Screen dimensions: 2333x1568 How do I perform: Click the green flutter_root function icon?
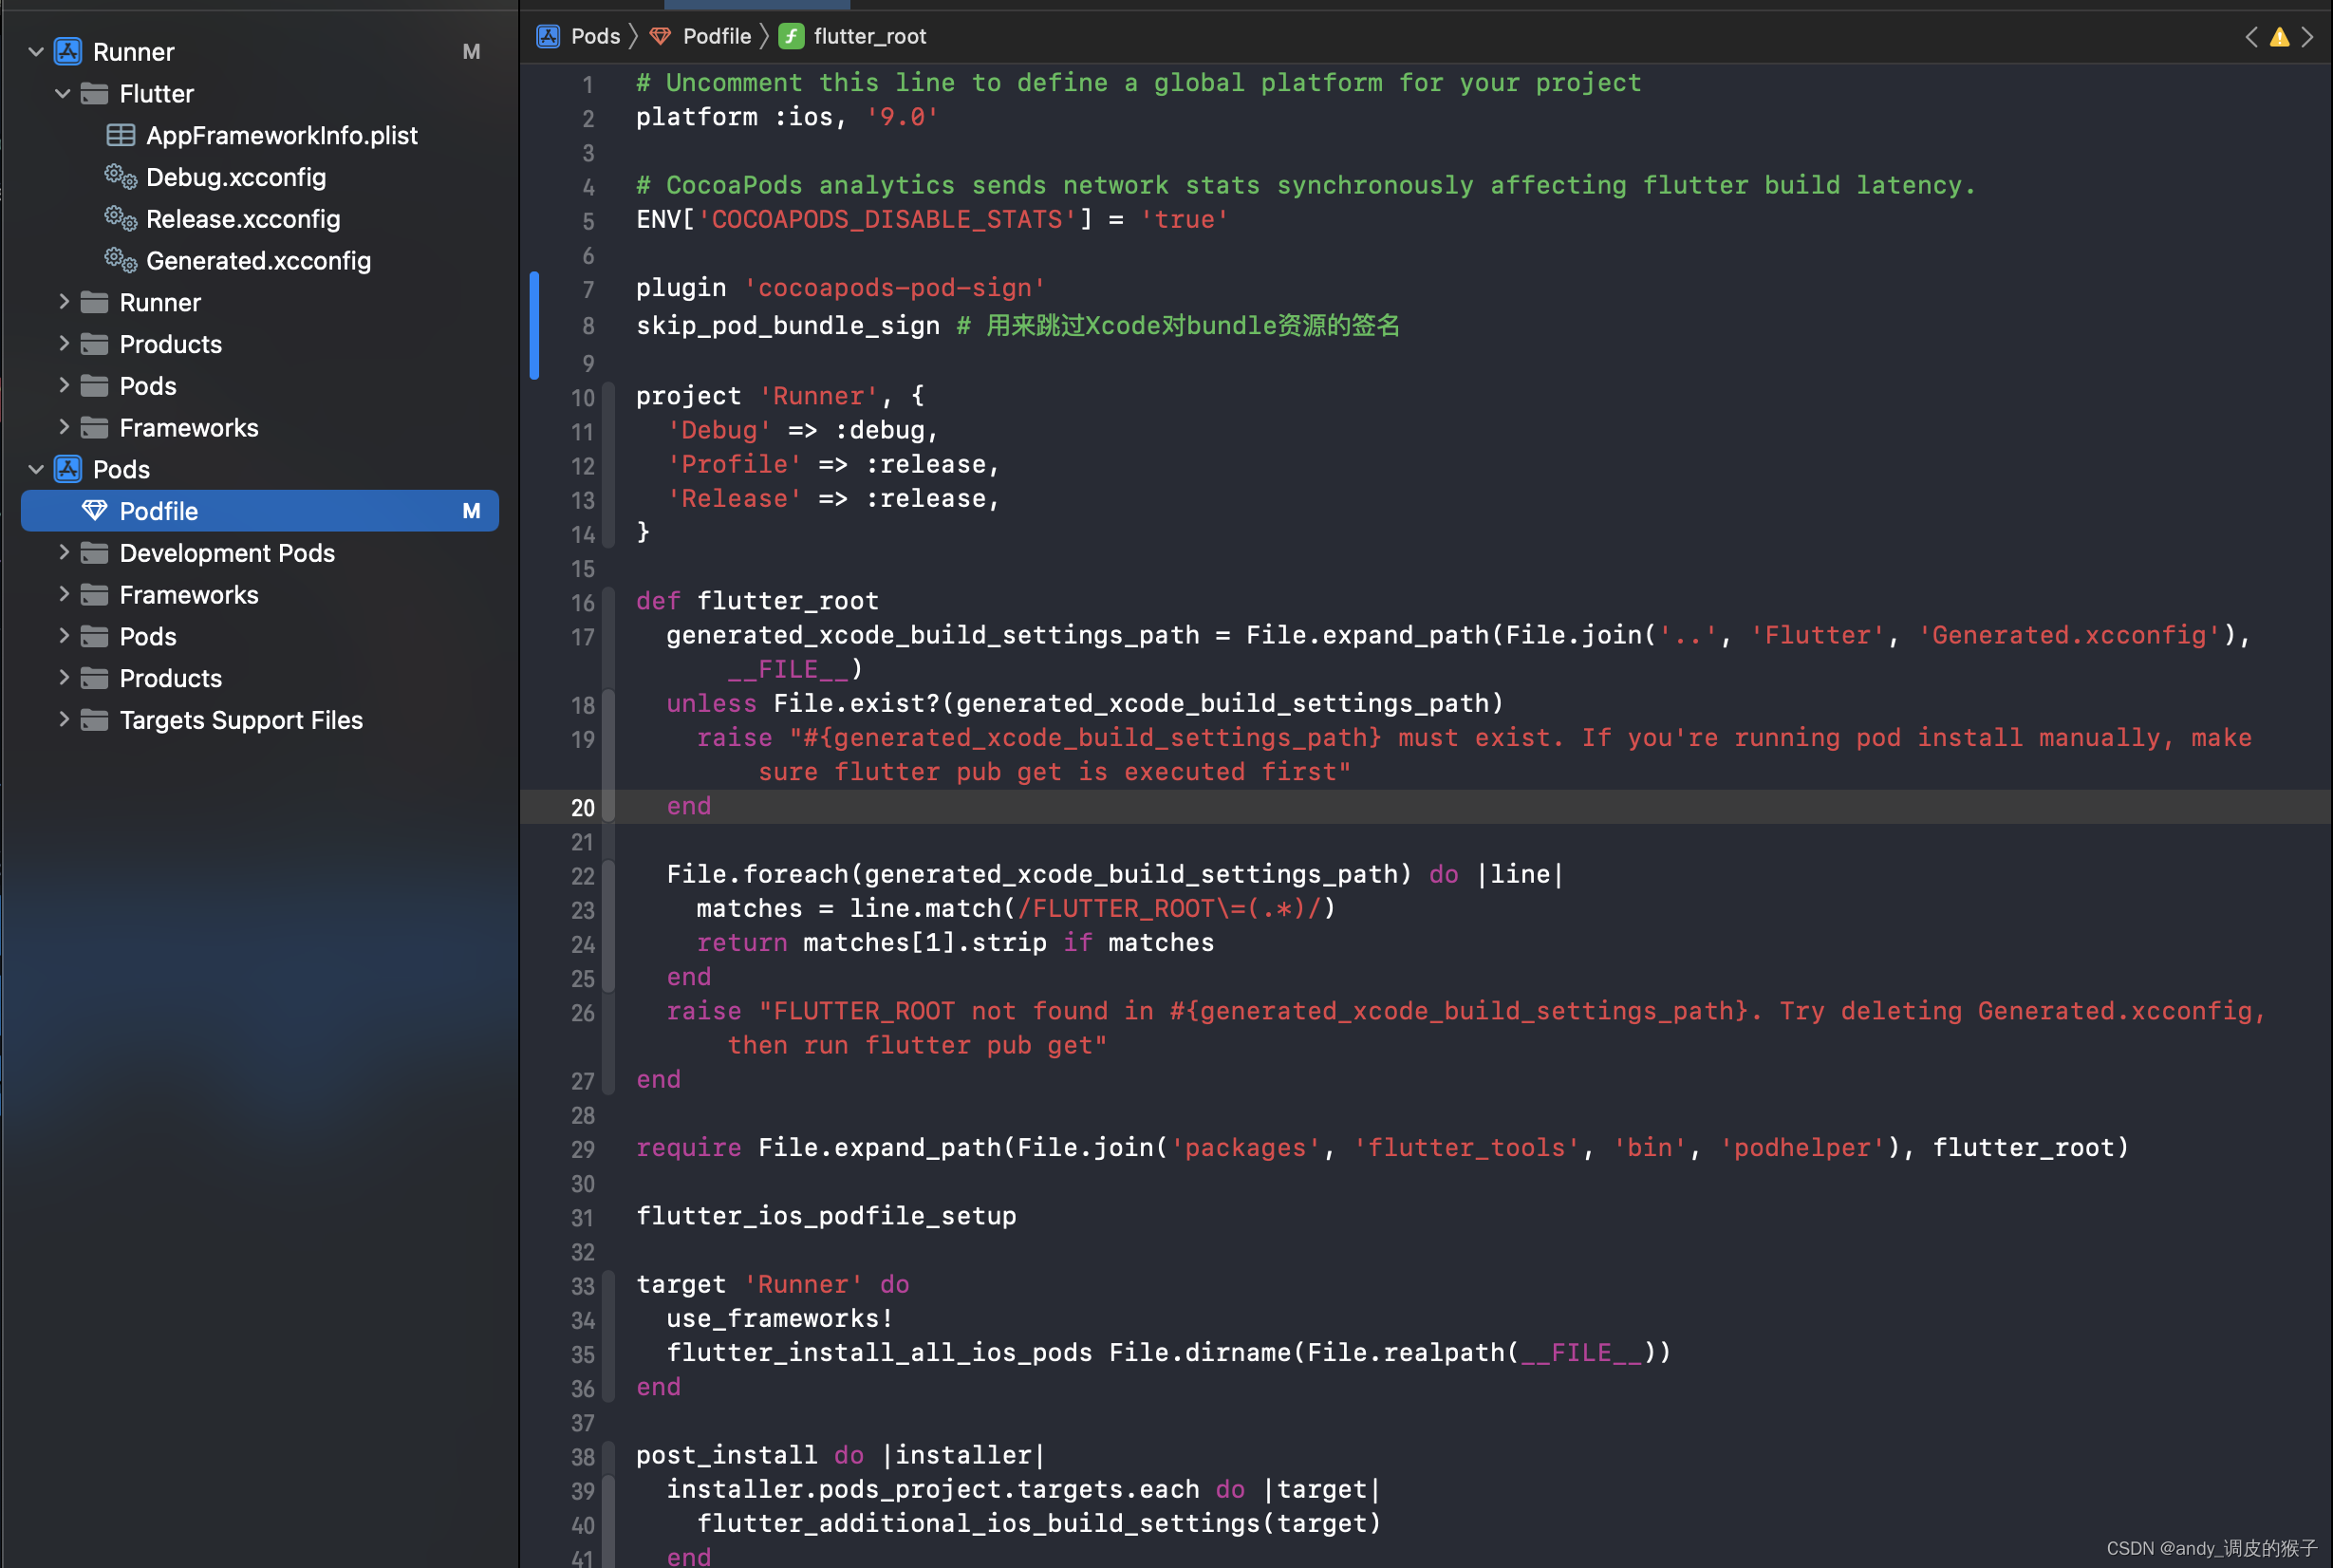click(x=791, y=37)
